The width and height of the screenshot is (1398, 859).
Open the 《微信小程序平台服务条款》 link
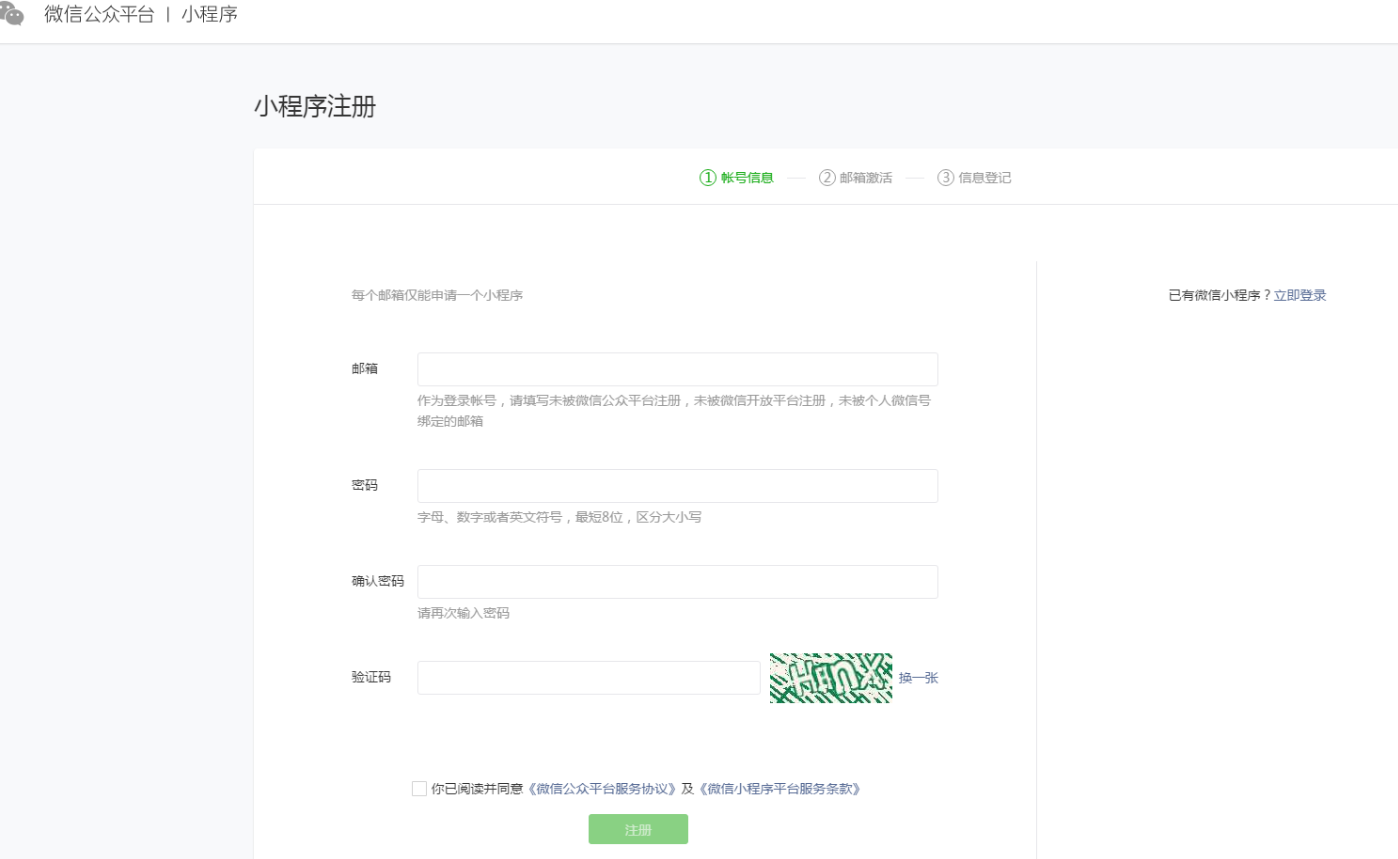(779, 789)
